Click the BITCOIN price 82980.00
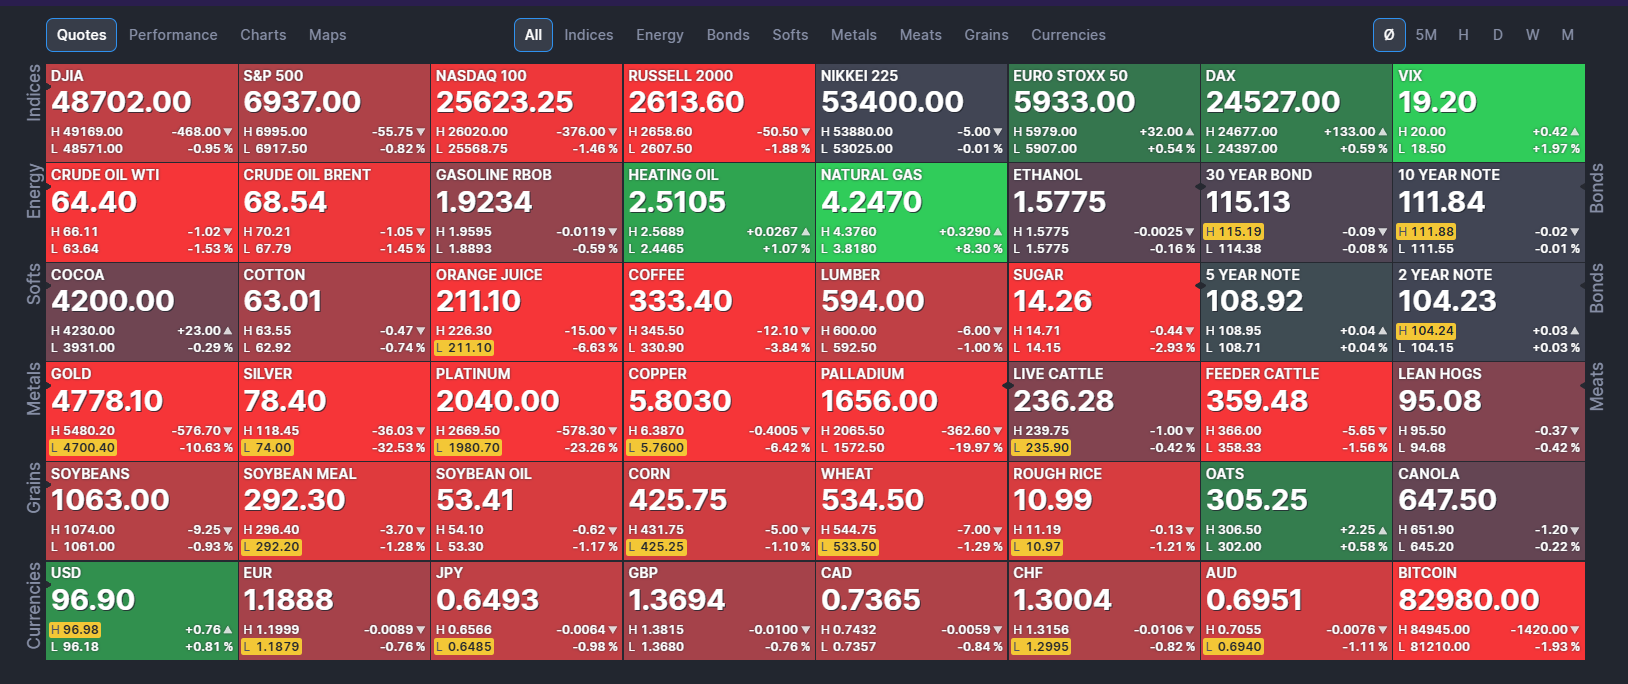 (1468, 600)
